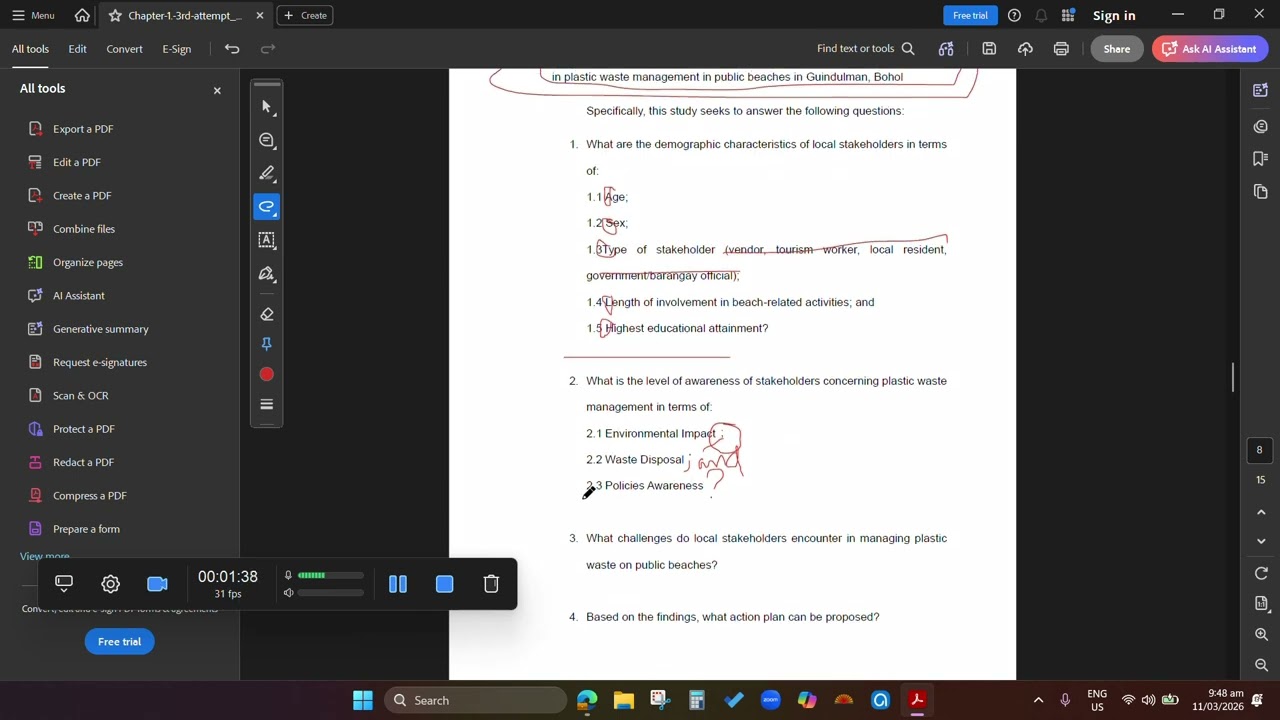
Task: Open the red color picker swatch
Action: tap(266, 374)
